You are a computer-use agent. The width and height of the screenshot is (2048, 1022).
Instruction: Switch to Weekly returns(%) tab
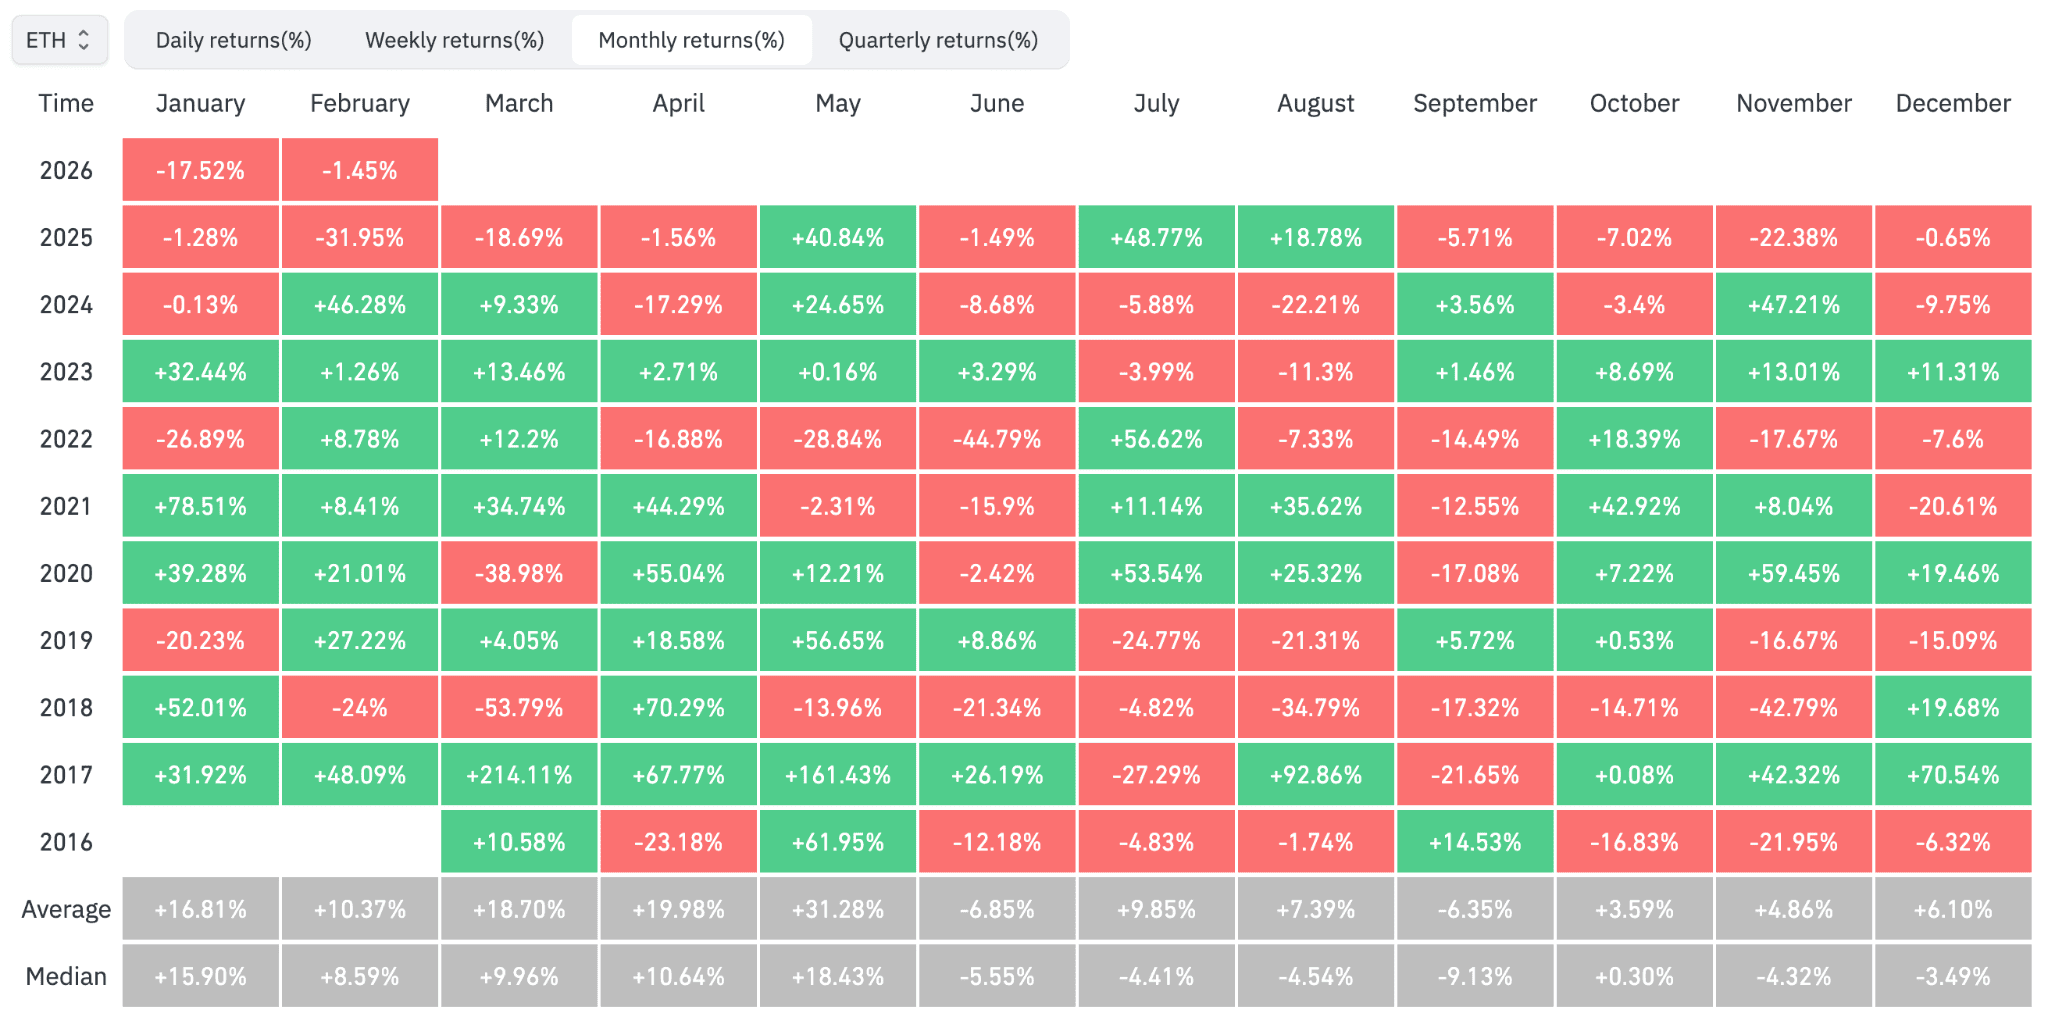454,40
